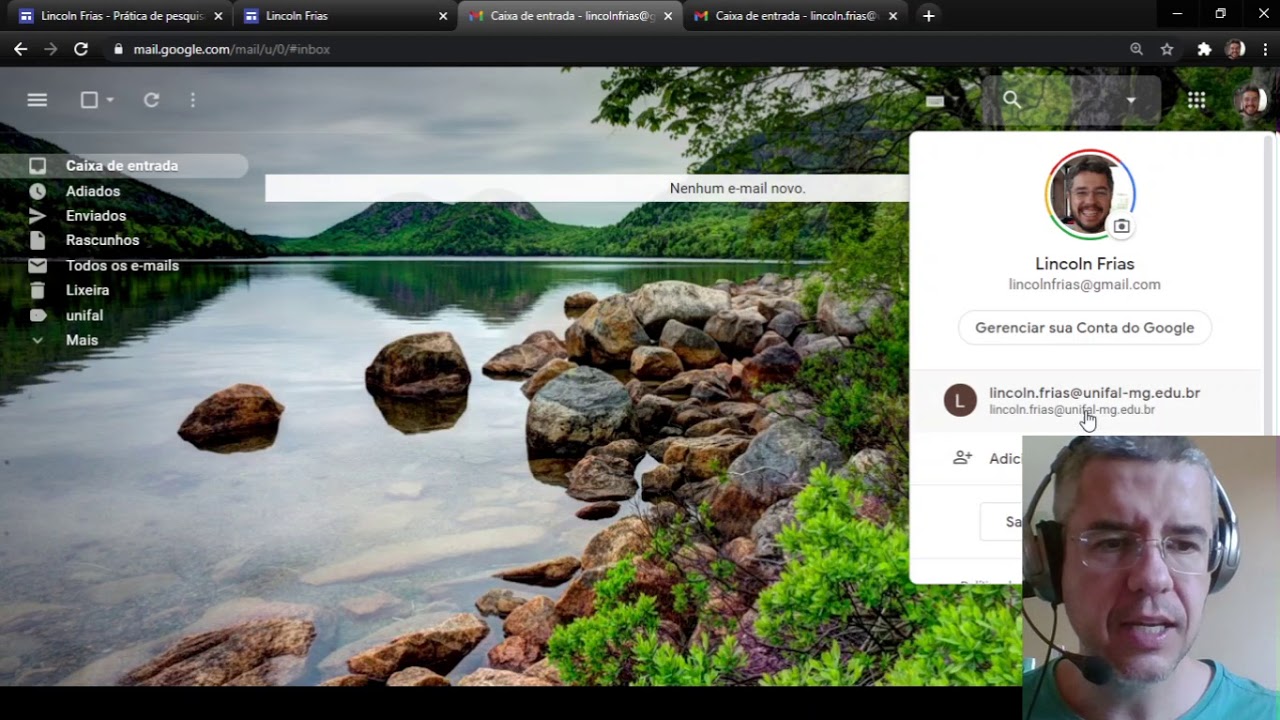The width and height of the screenshot is (1280, 720).
Task: Bookmark this page with the star icon
Action: click(x=1167, y=49)
